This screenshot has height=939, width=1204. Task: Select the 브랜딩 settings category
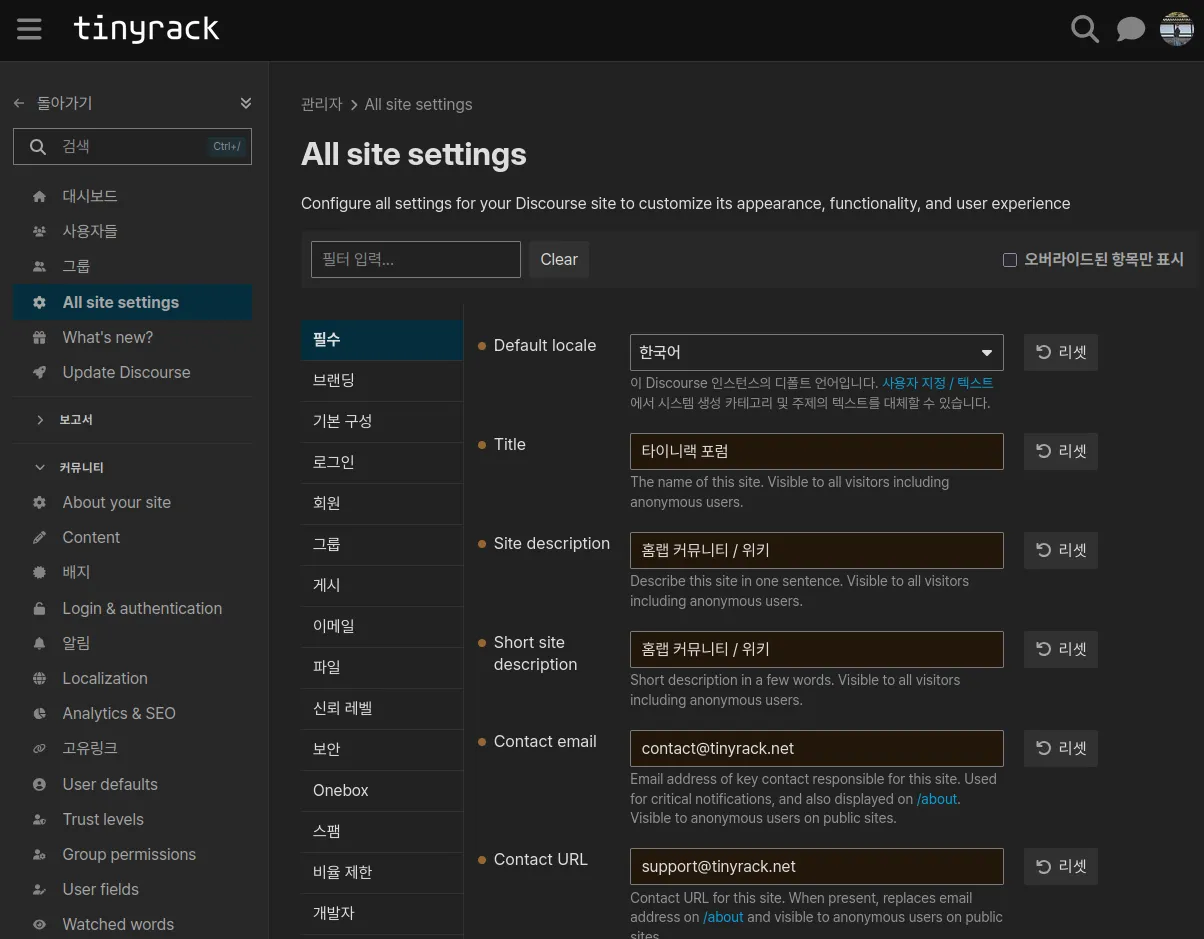point(382,380)
